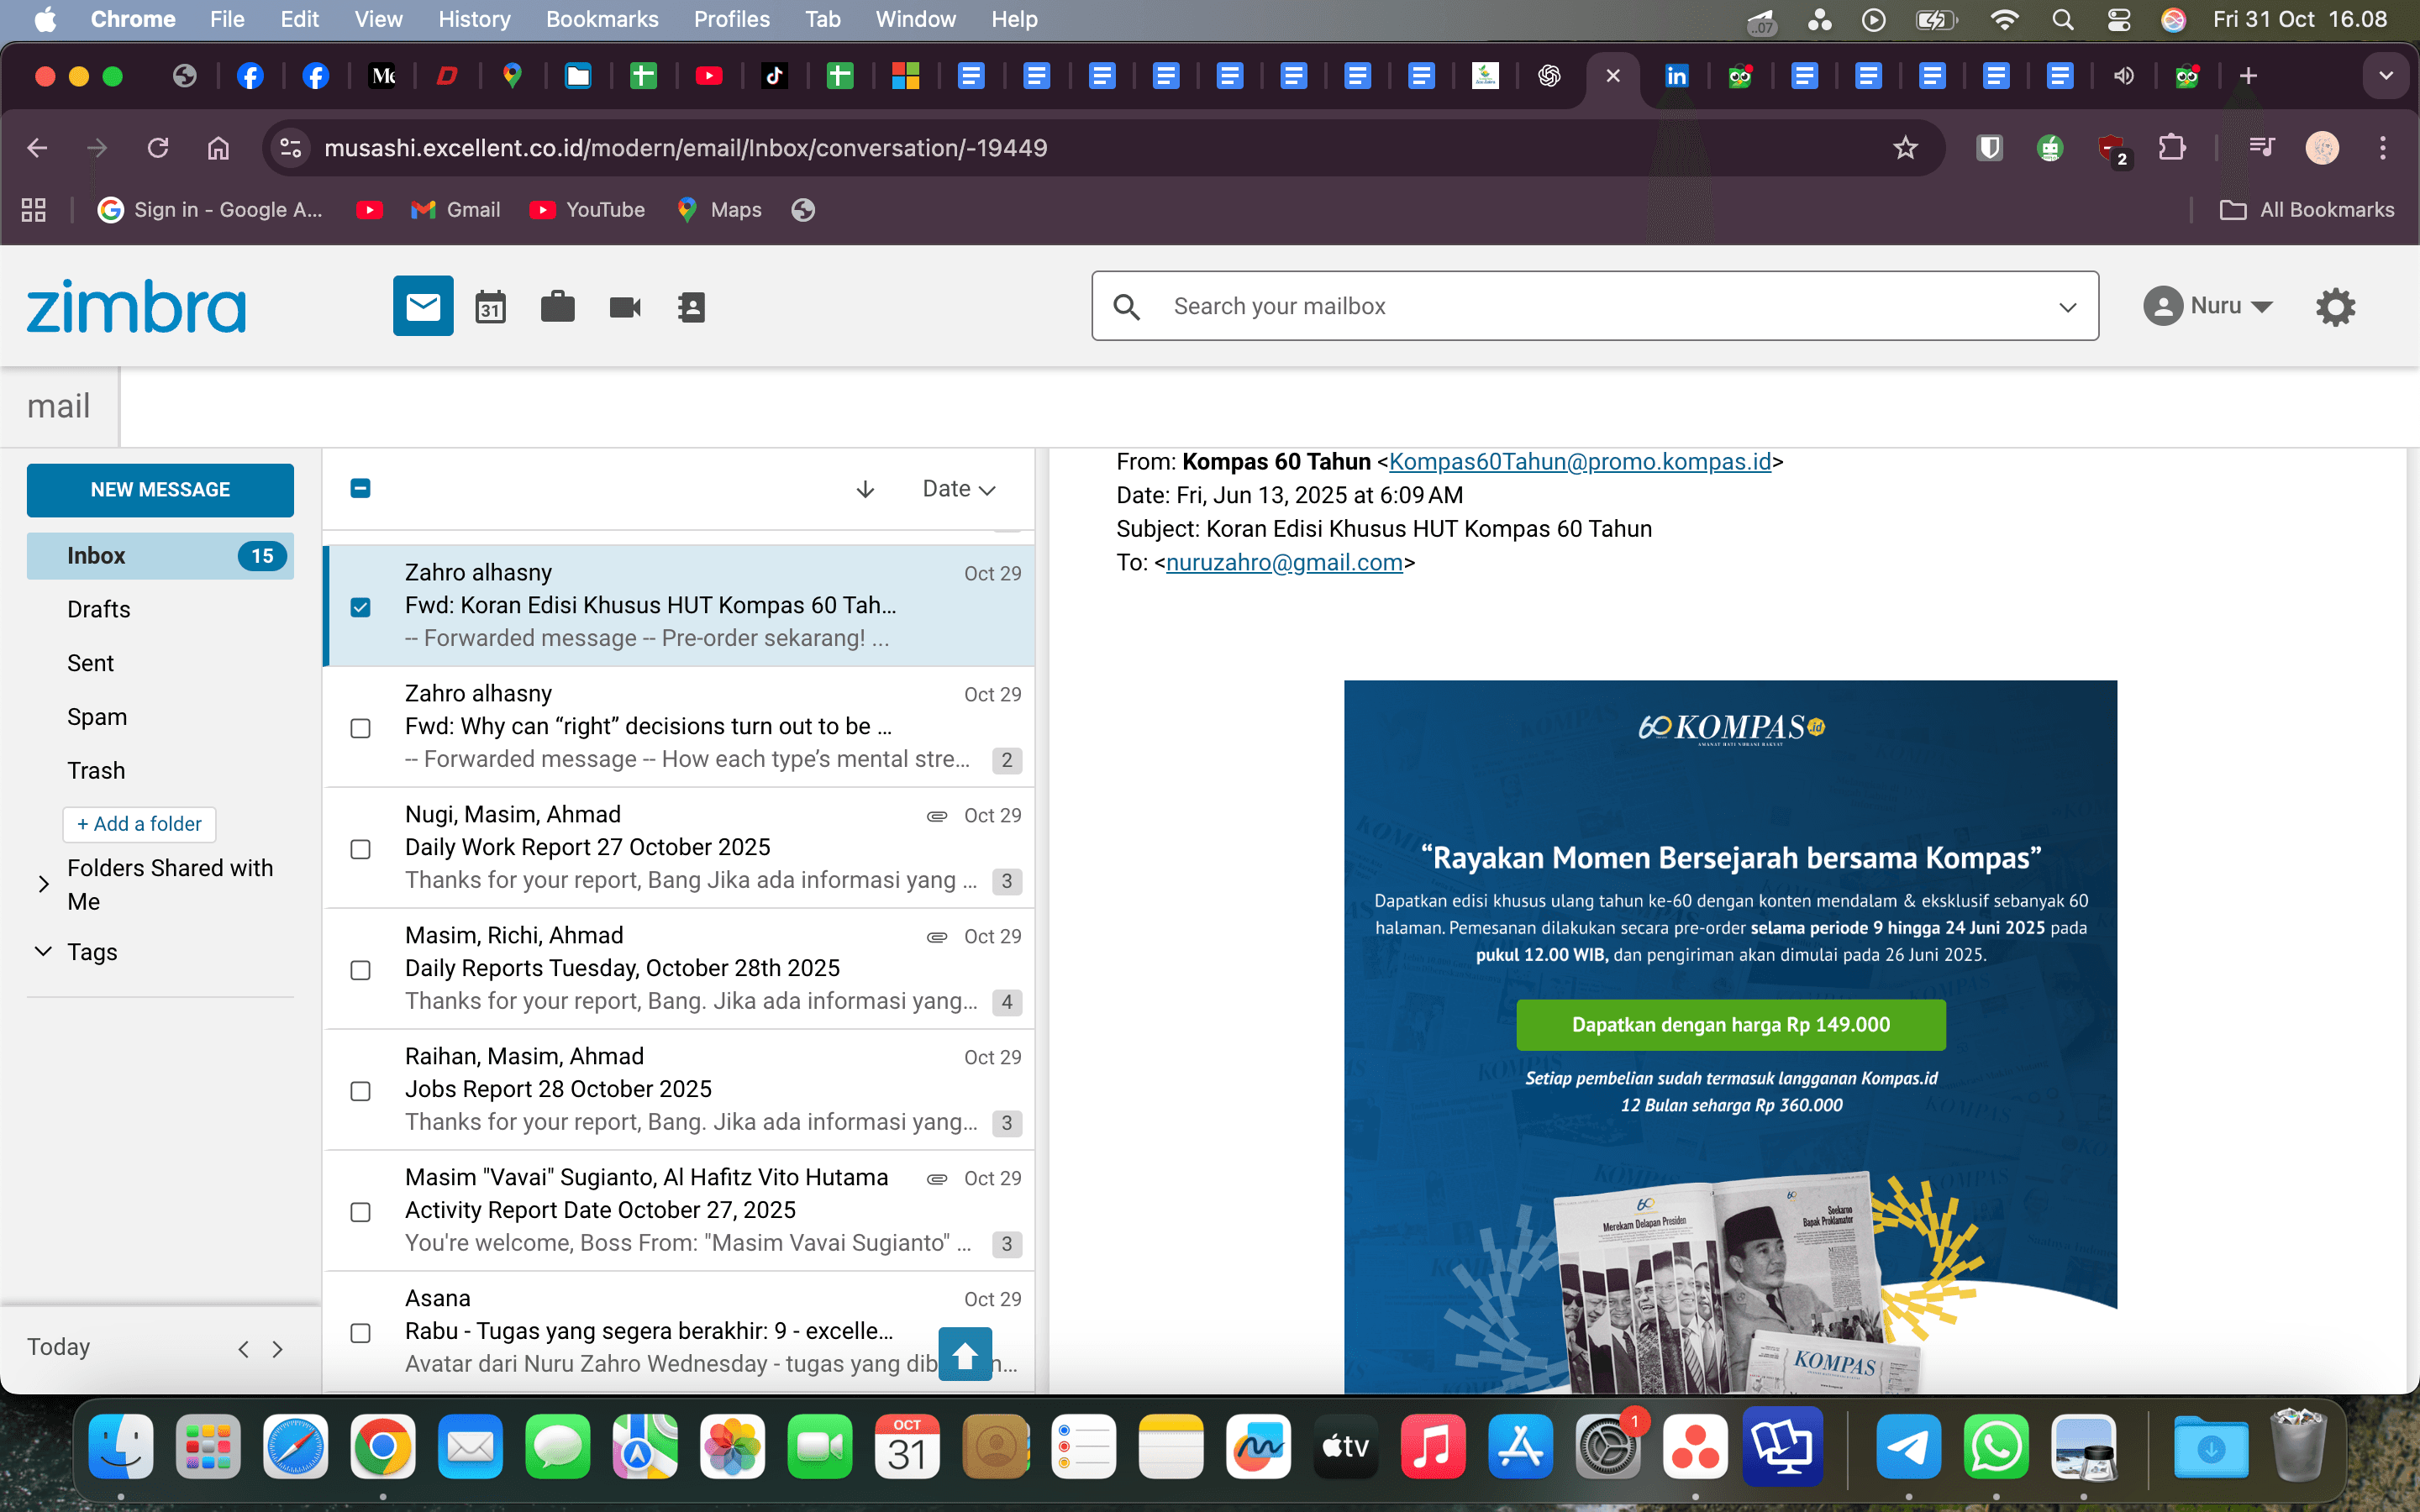Screen dimensions: 2420x1512
Task: Open the nuruzahro@gmail.com email link
Action: (1285, 562)
